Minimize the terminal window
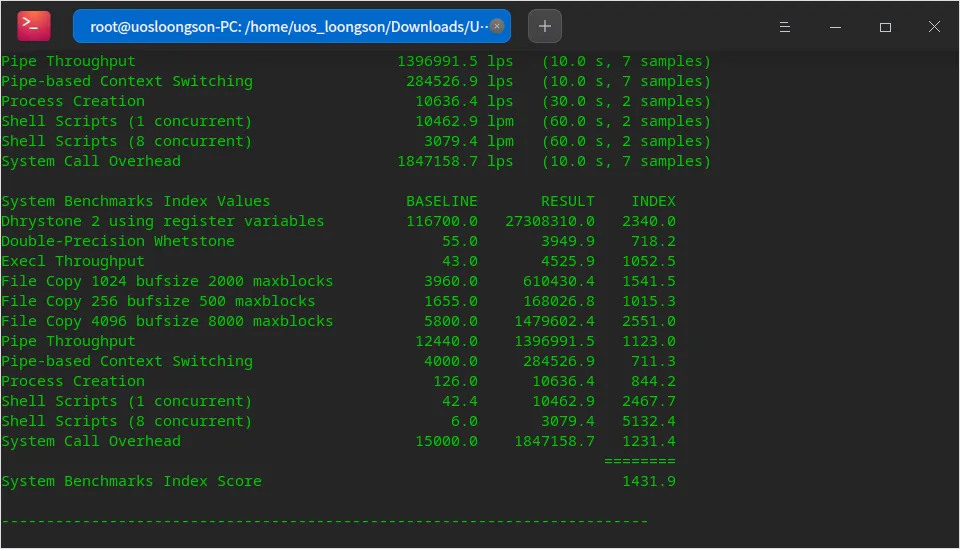The width and height of the screenshot is (965, 551). coord(835,27)
